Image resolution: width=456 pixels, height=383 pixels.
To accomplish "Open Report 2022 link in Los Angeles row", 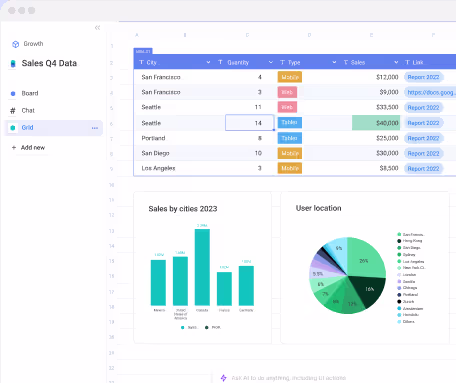I will [423, 169].
